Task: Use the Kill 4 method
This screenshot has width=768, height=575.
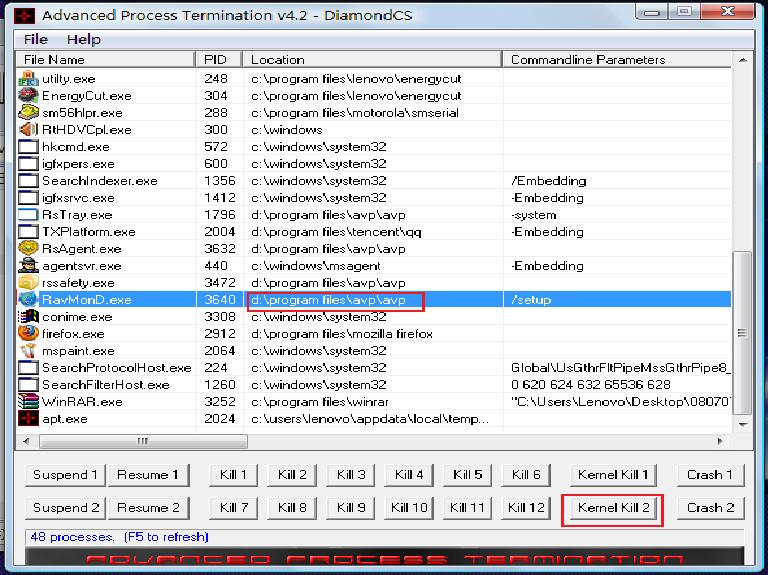Action: point(409,475)
